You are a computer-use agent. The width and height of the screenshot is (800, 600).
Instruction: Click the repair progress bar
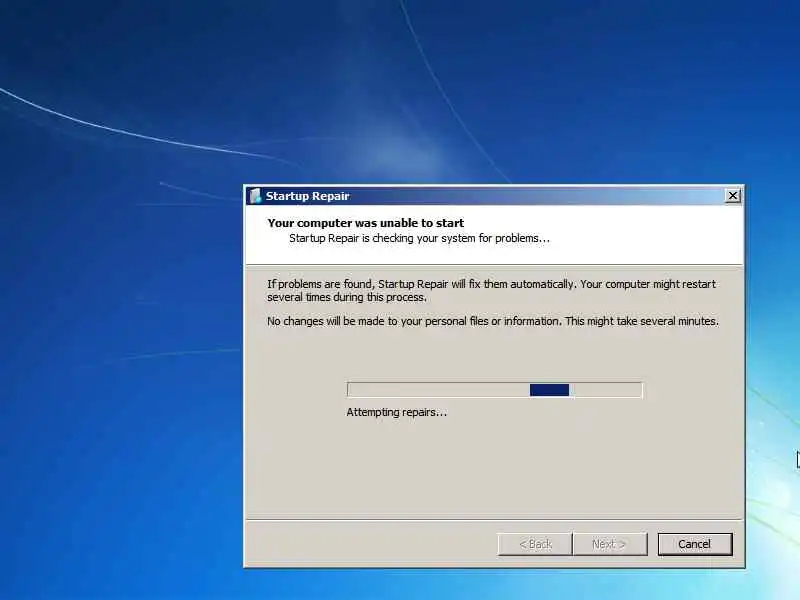pyautogui.click(x=494, y=390)
